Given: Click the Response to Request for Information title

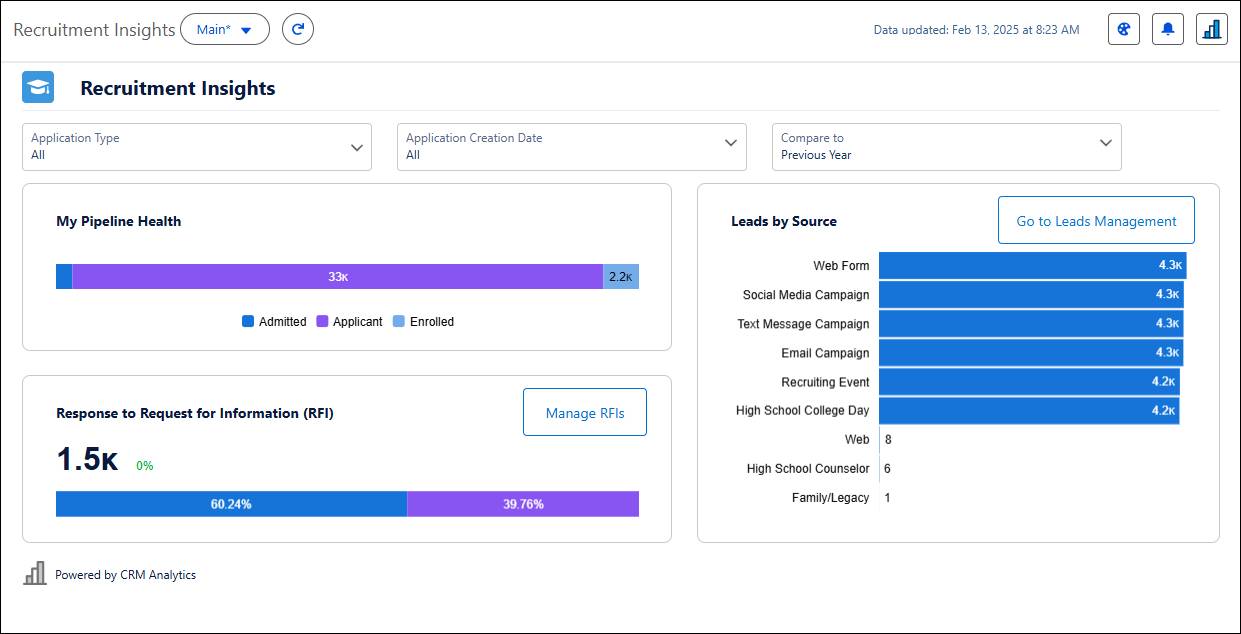Looking at the screenshot, I should 195,413.
